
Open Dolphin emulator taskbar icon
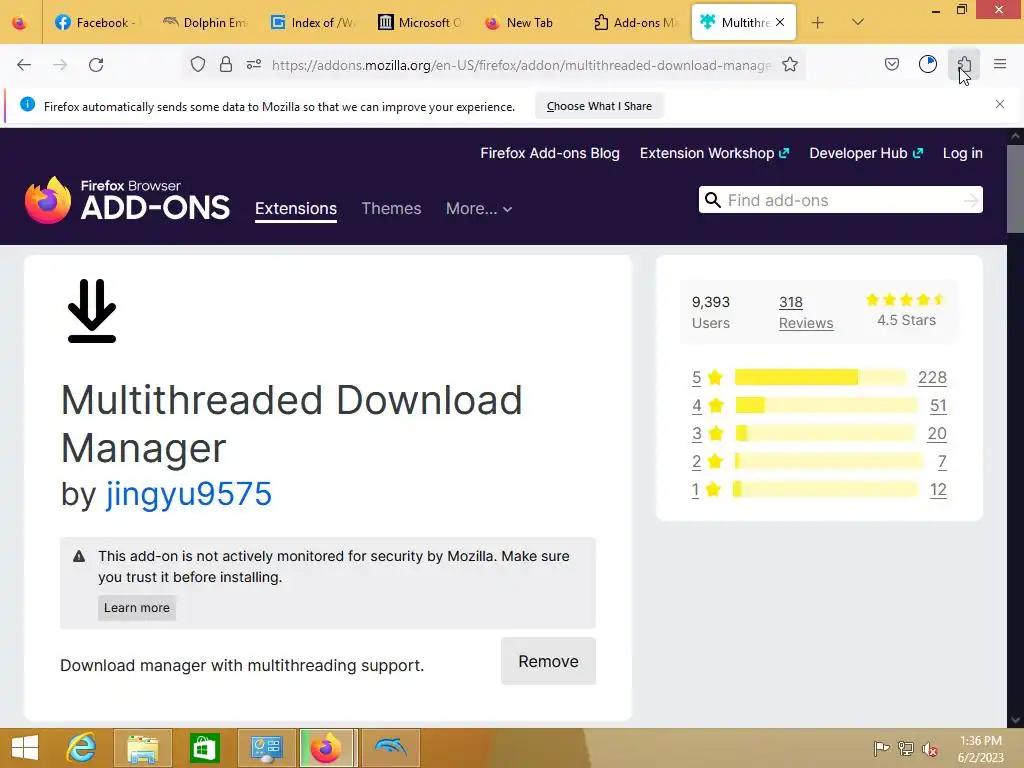[391, 748]
